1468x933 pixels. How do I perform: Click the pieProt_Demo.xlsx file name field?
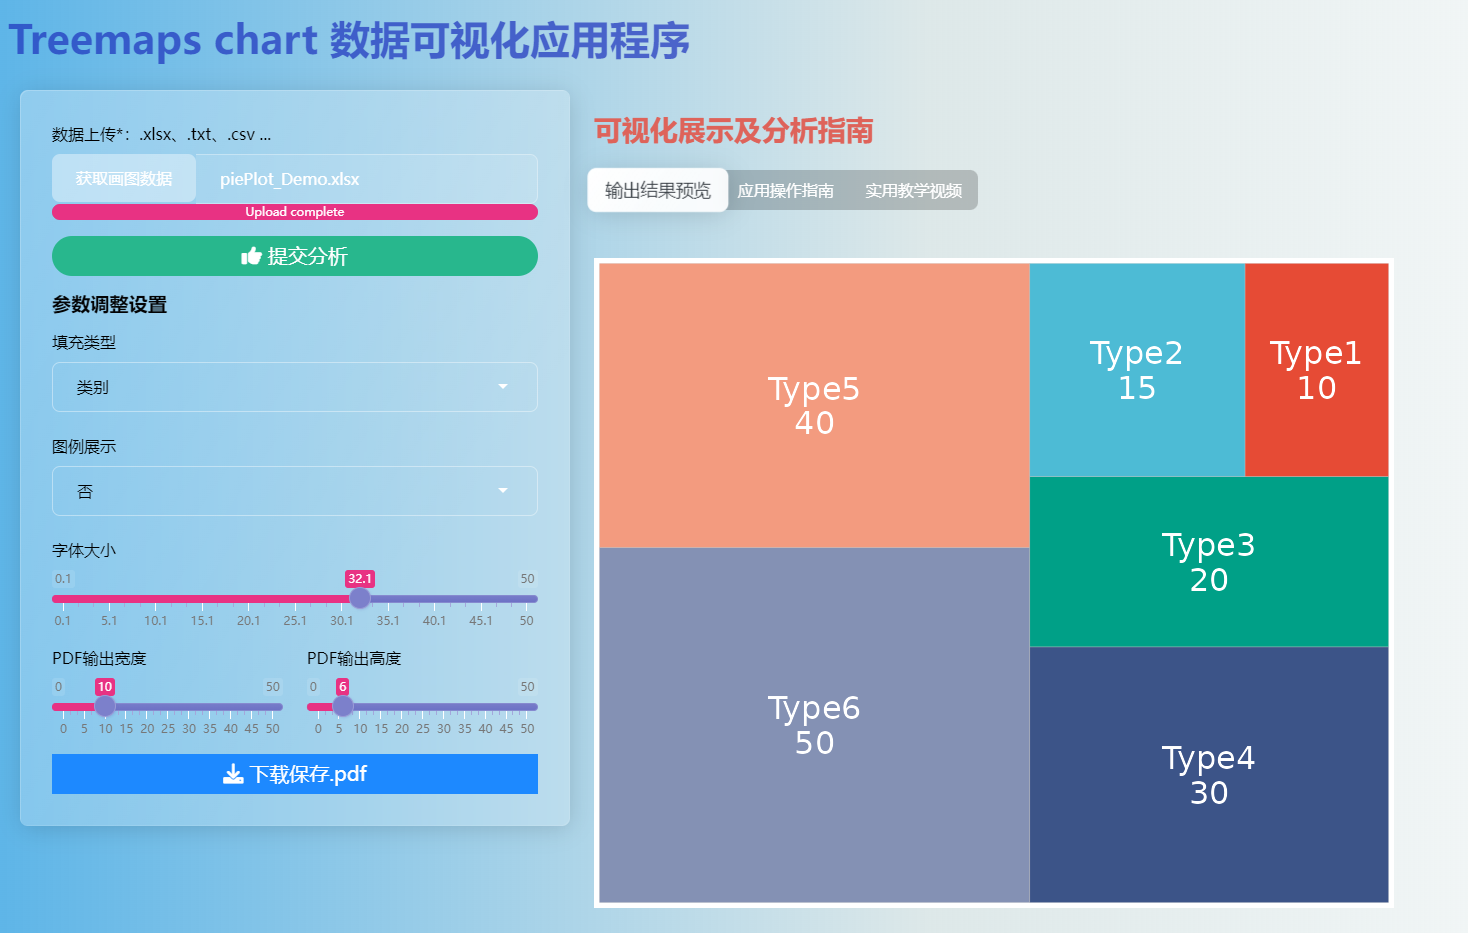[366, 179]
